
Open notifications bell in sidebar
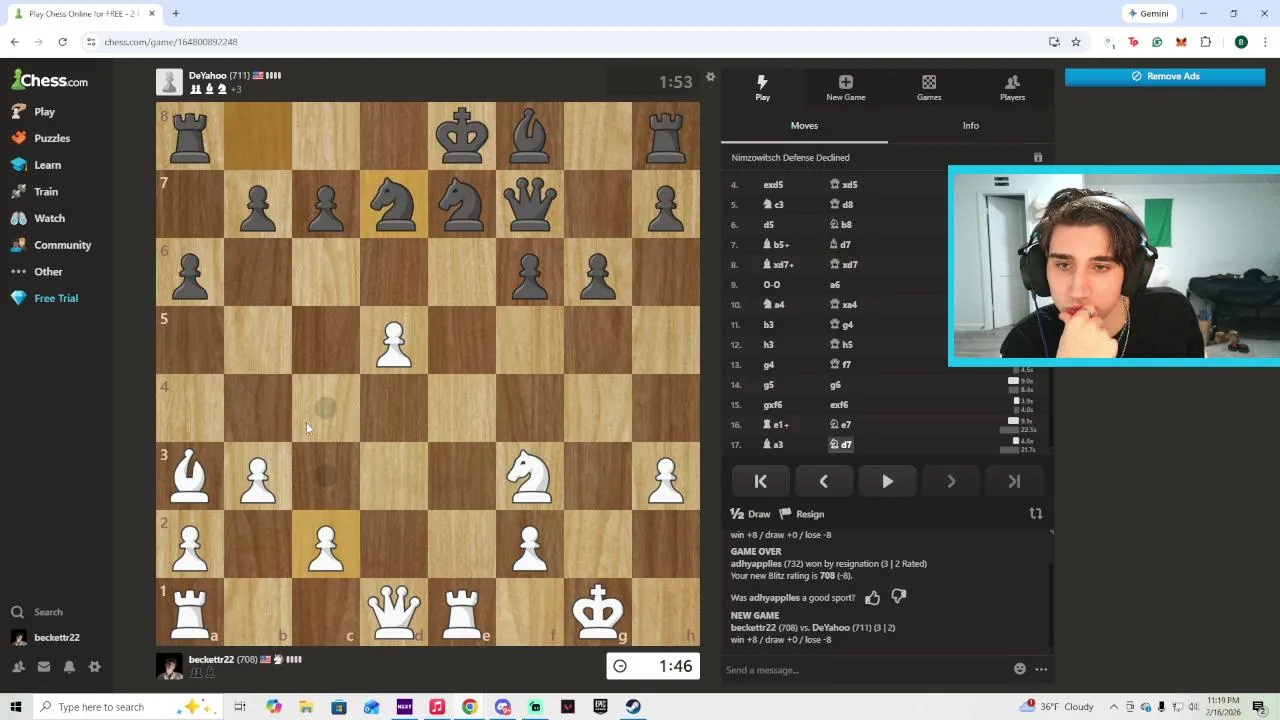(x=69, y=667)
